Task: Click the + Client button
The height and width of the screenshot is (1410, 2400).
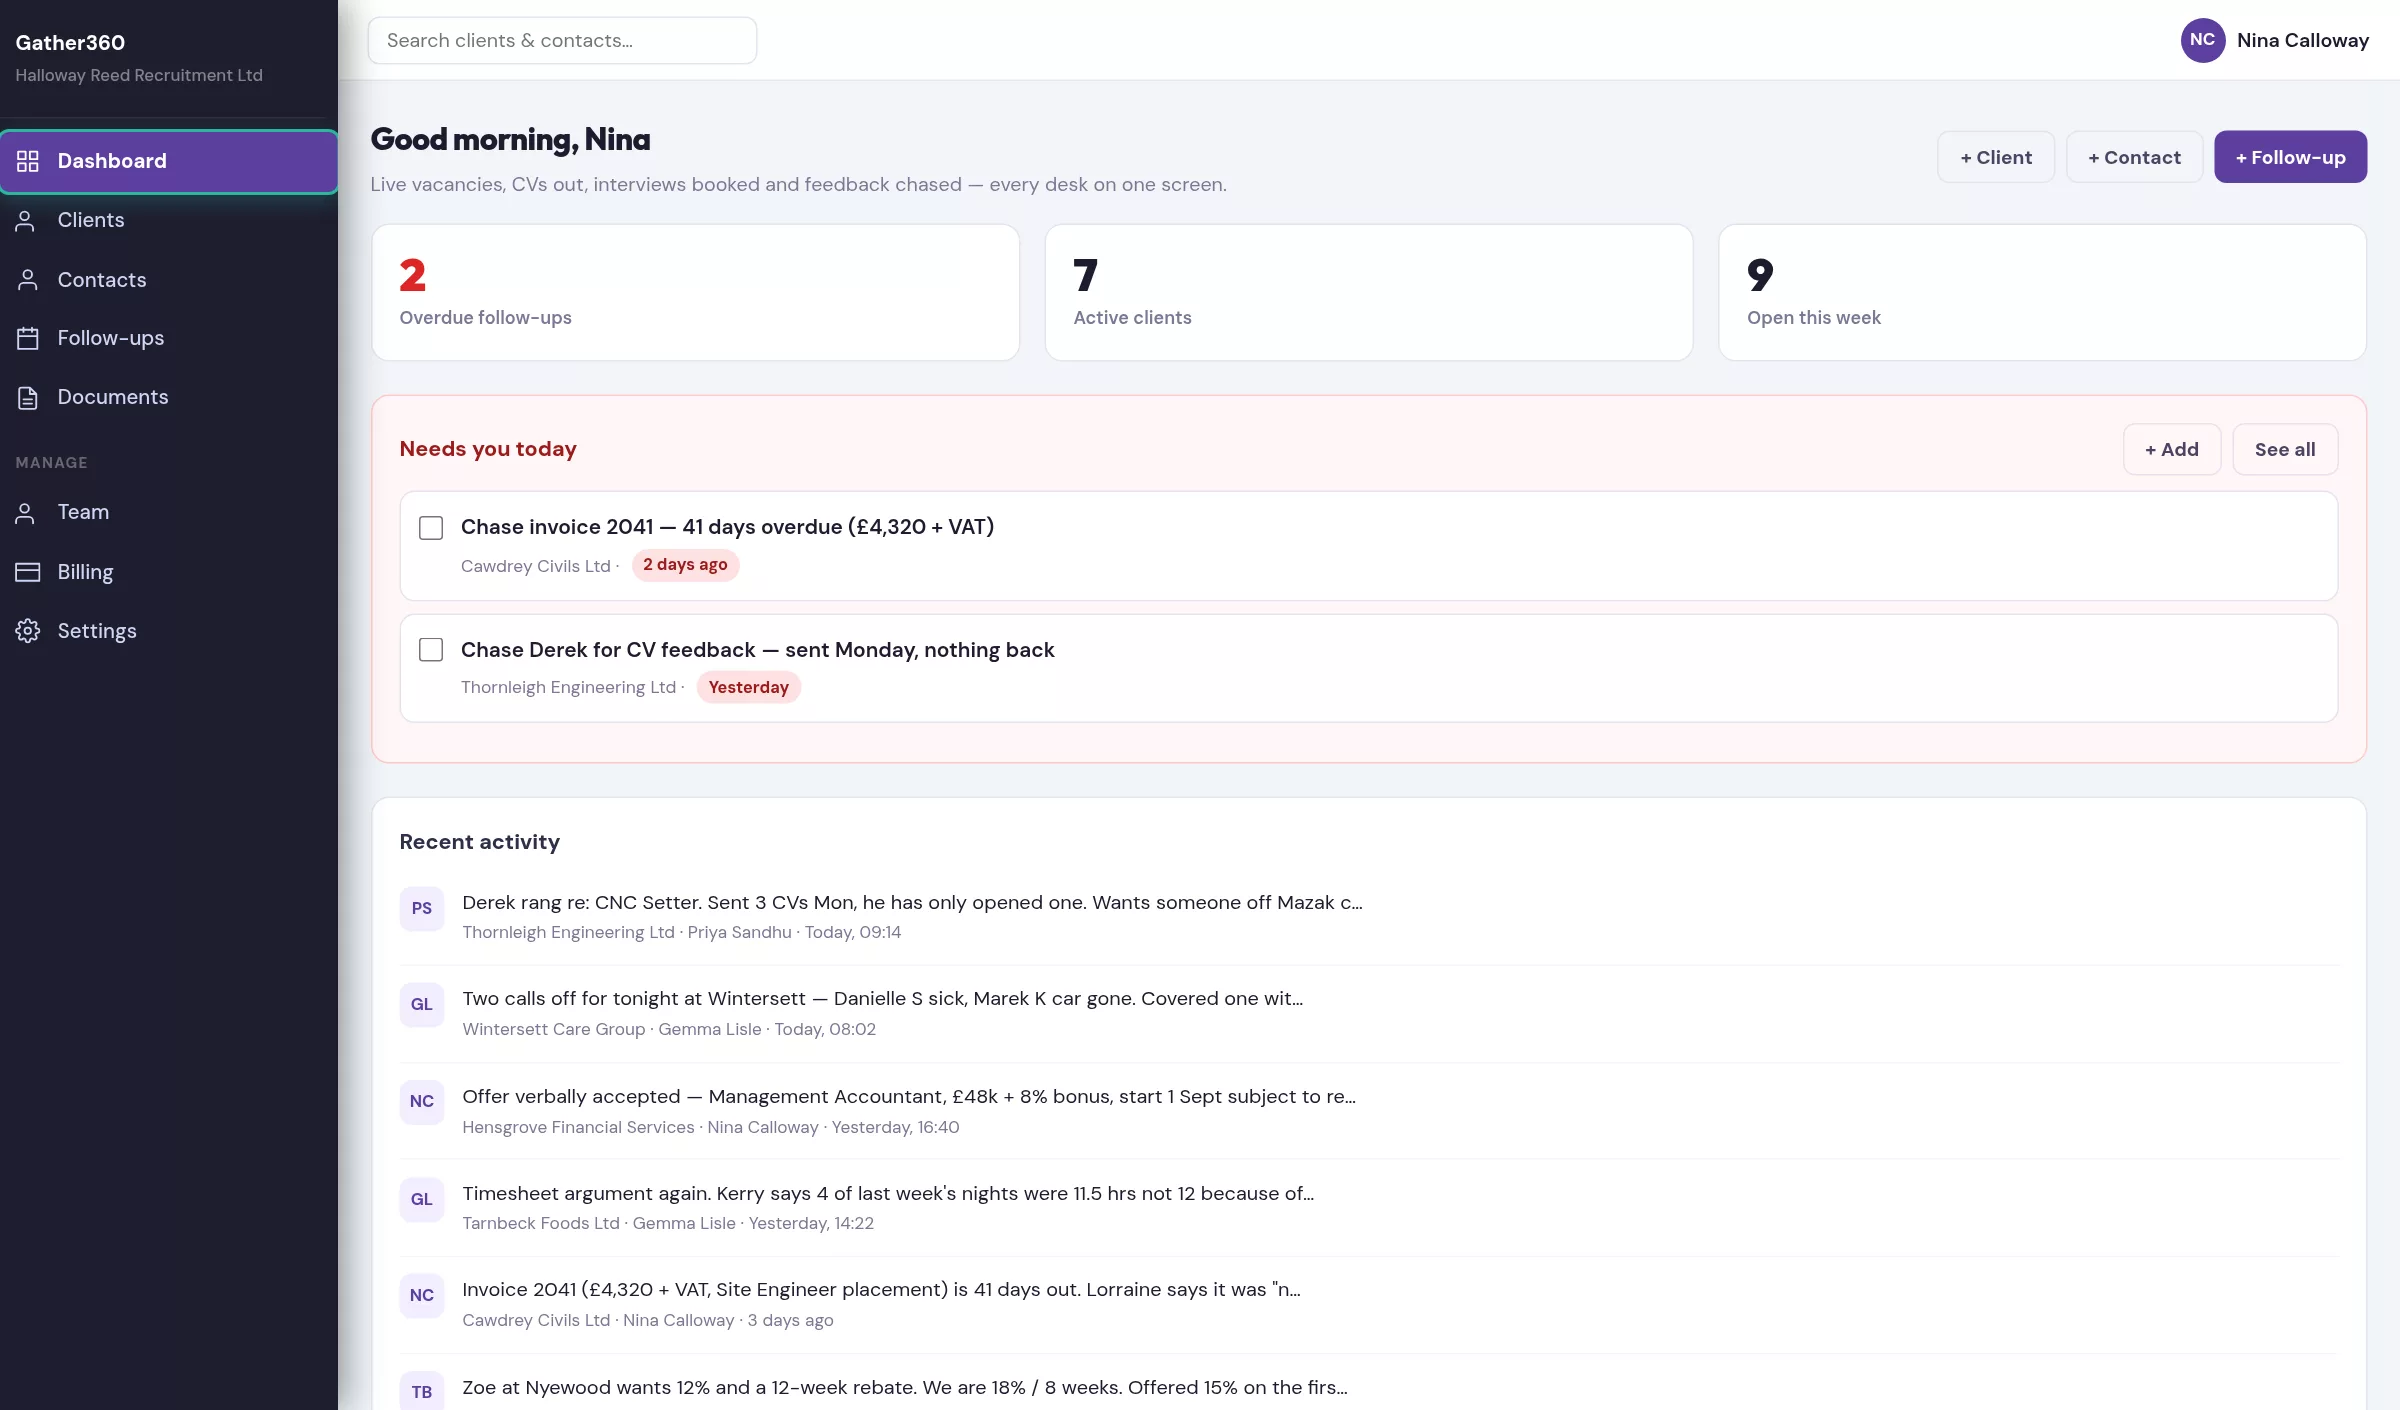Action: [x=1996, y=157]
